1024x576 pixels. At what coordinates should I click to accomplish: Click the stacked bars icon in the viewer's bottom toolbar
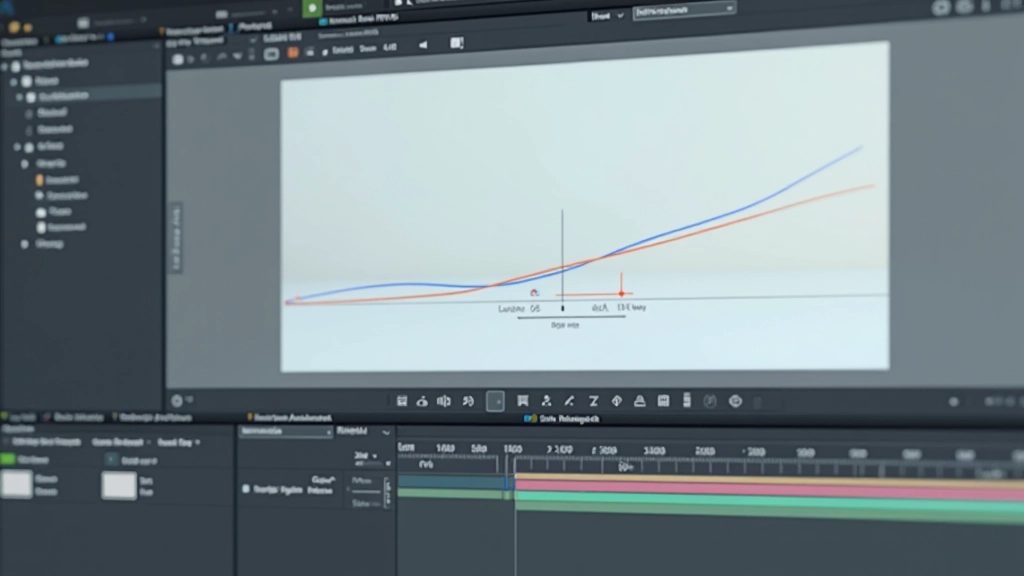point(687,400)
